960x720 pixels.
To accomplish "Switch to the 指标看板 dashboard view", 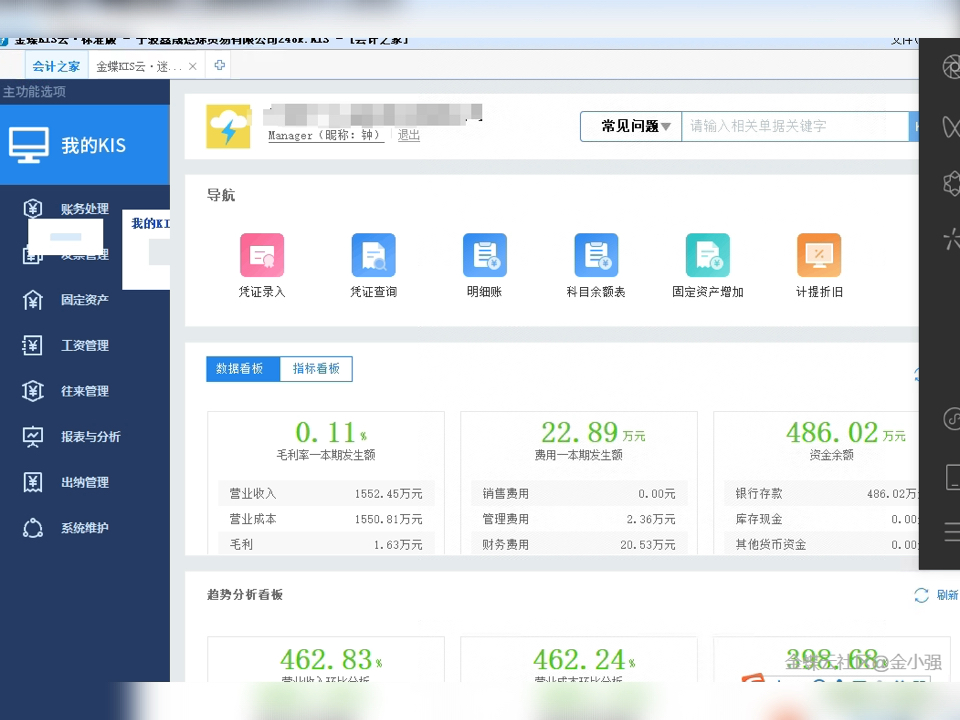I will point(316,368).
